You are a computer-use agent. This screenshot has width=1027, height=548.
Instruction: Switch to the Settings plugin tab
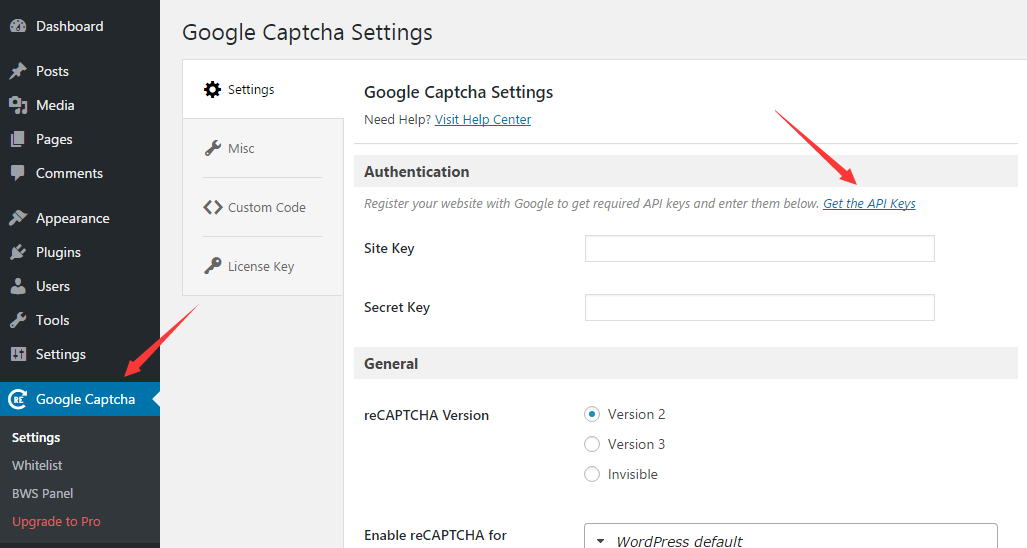(263, 90)
